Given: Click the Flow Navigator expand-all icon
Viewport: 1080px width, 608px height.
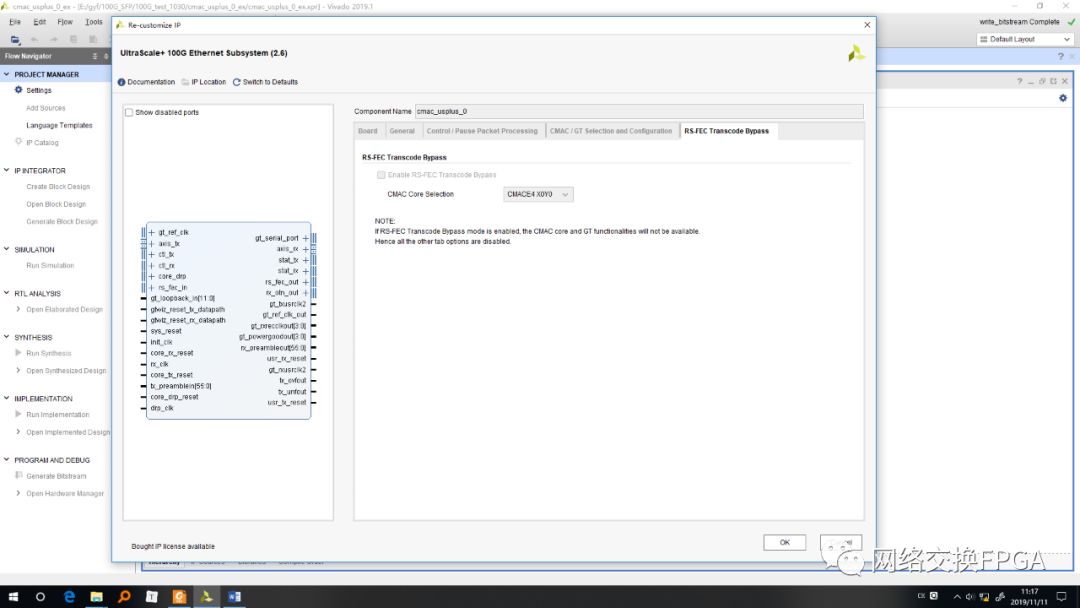Looking at the screenshot, I should pyautogui.click(x=106, y=56).
